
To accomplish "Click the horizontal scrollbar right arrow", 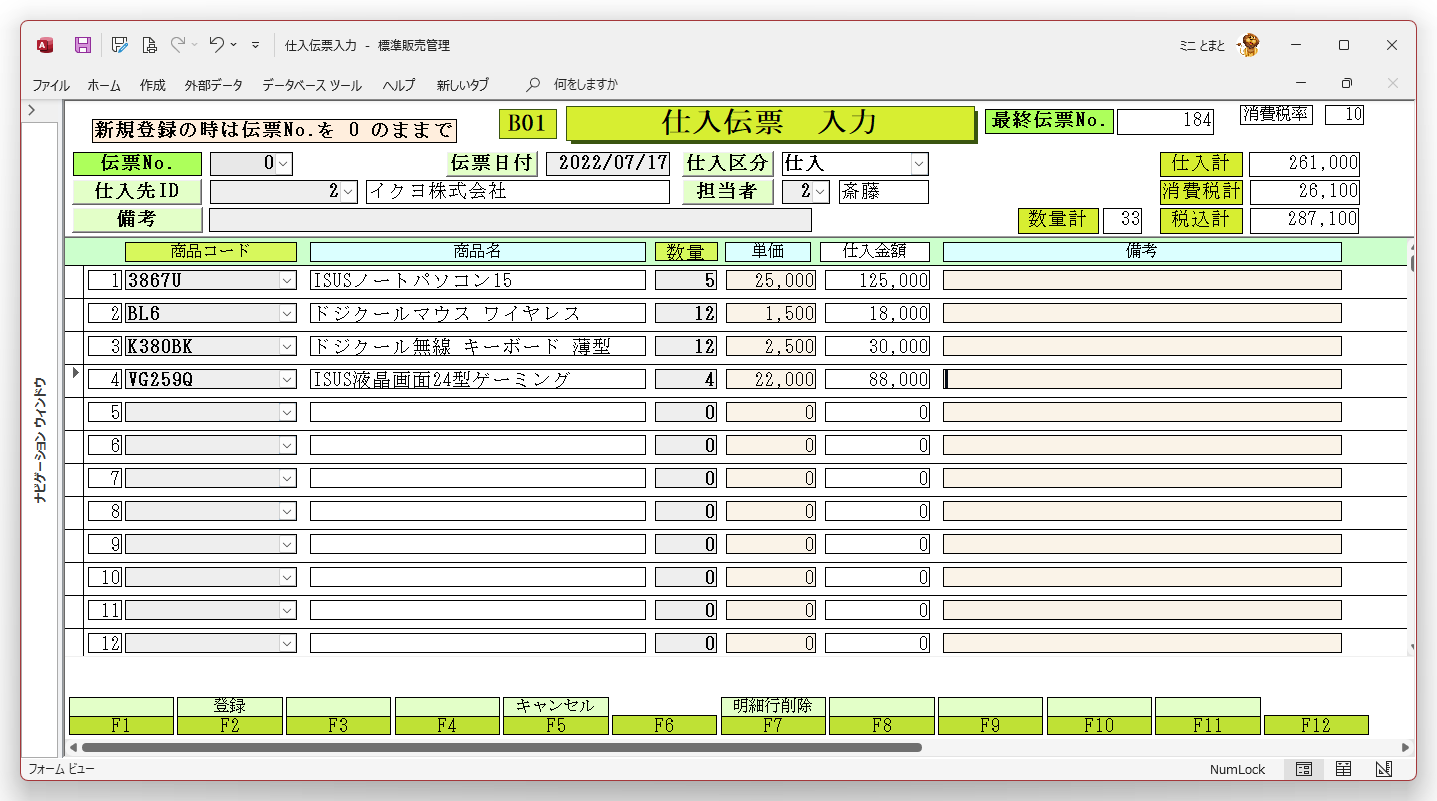I will pos(1405,747).
